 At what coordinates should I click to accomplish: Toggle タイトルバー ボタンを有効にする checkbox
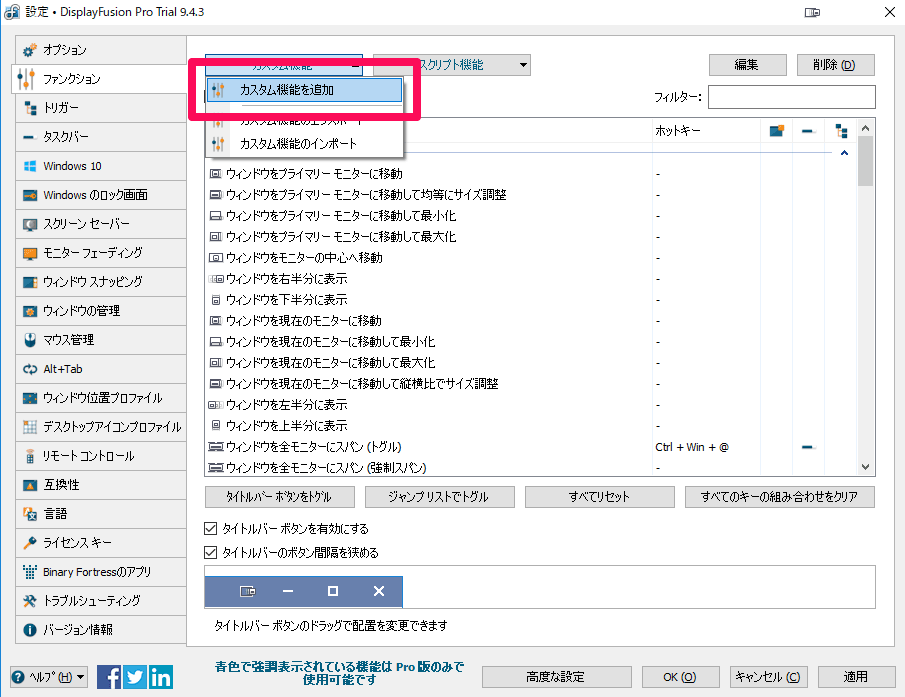point(211,529)
